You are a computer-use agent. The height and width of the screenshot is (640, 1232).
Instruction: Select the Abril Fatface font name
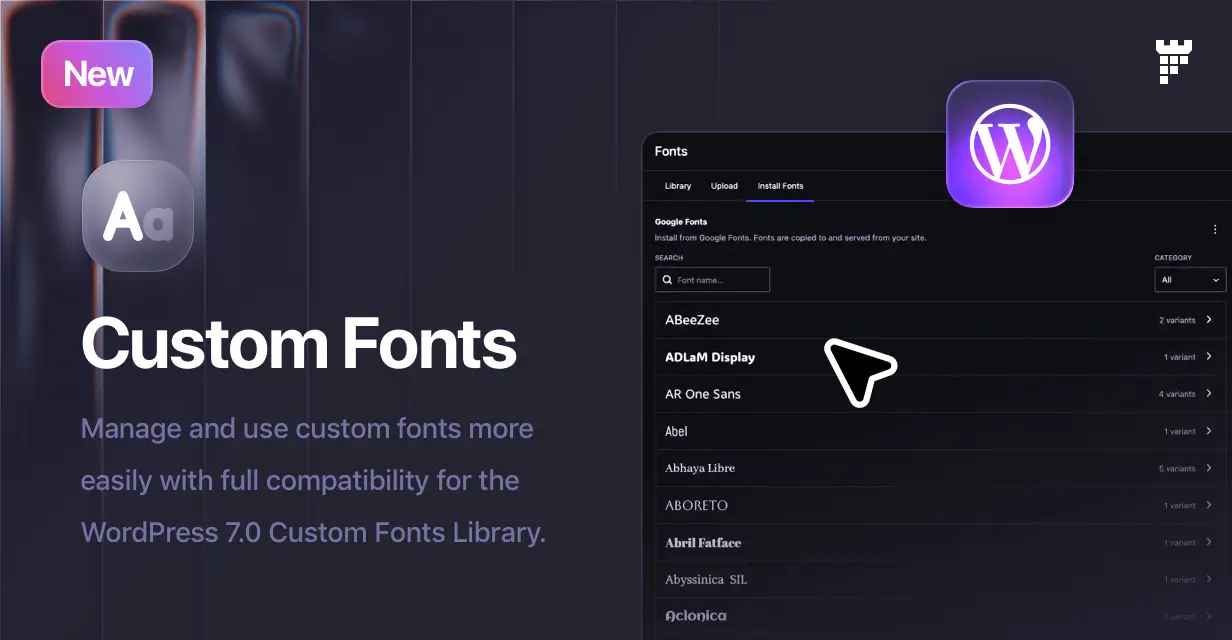(x=703, y=542)
